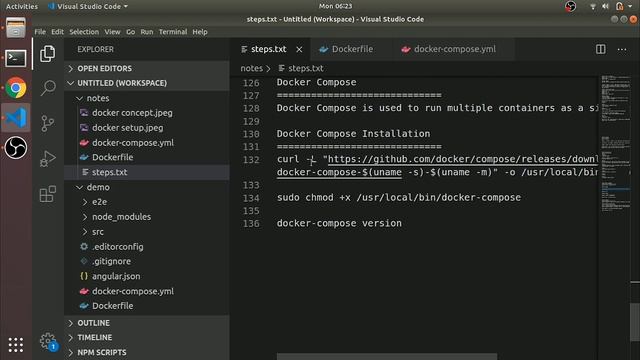Viewport: 640px width, 360px height.
Task: Open the Extensions view
Action: click(48, 194)
